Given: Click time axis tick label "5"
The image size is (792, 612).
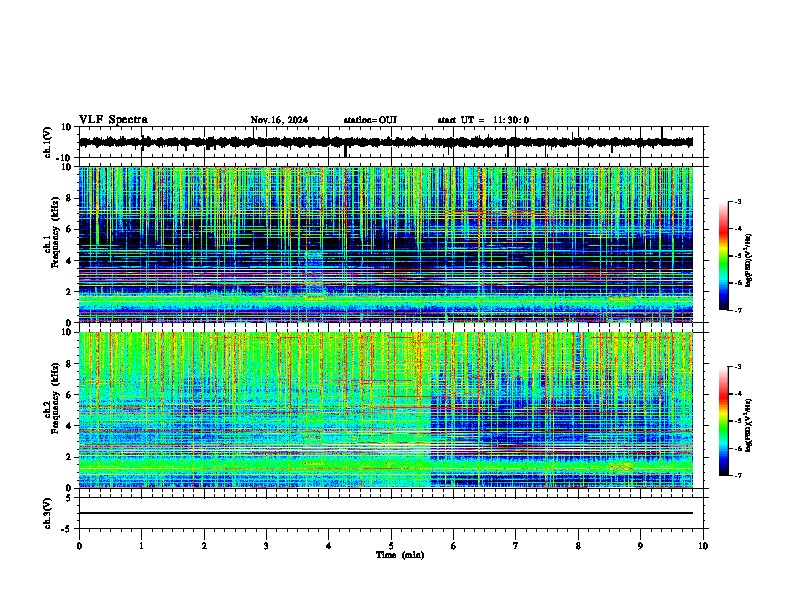Looking at the screenshot, I should pos(391,546).
